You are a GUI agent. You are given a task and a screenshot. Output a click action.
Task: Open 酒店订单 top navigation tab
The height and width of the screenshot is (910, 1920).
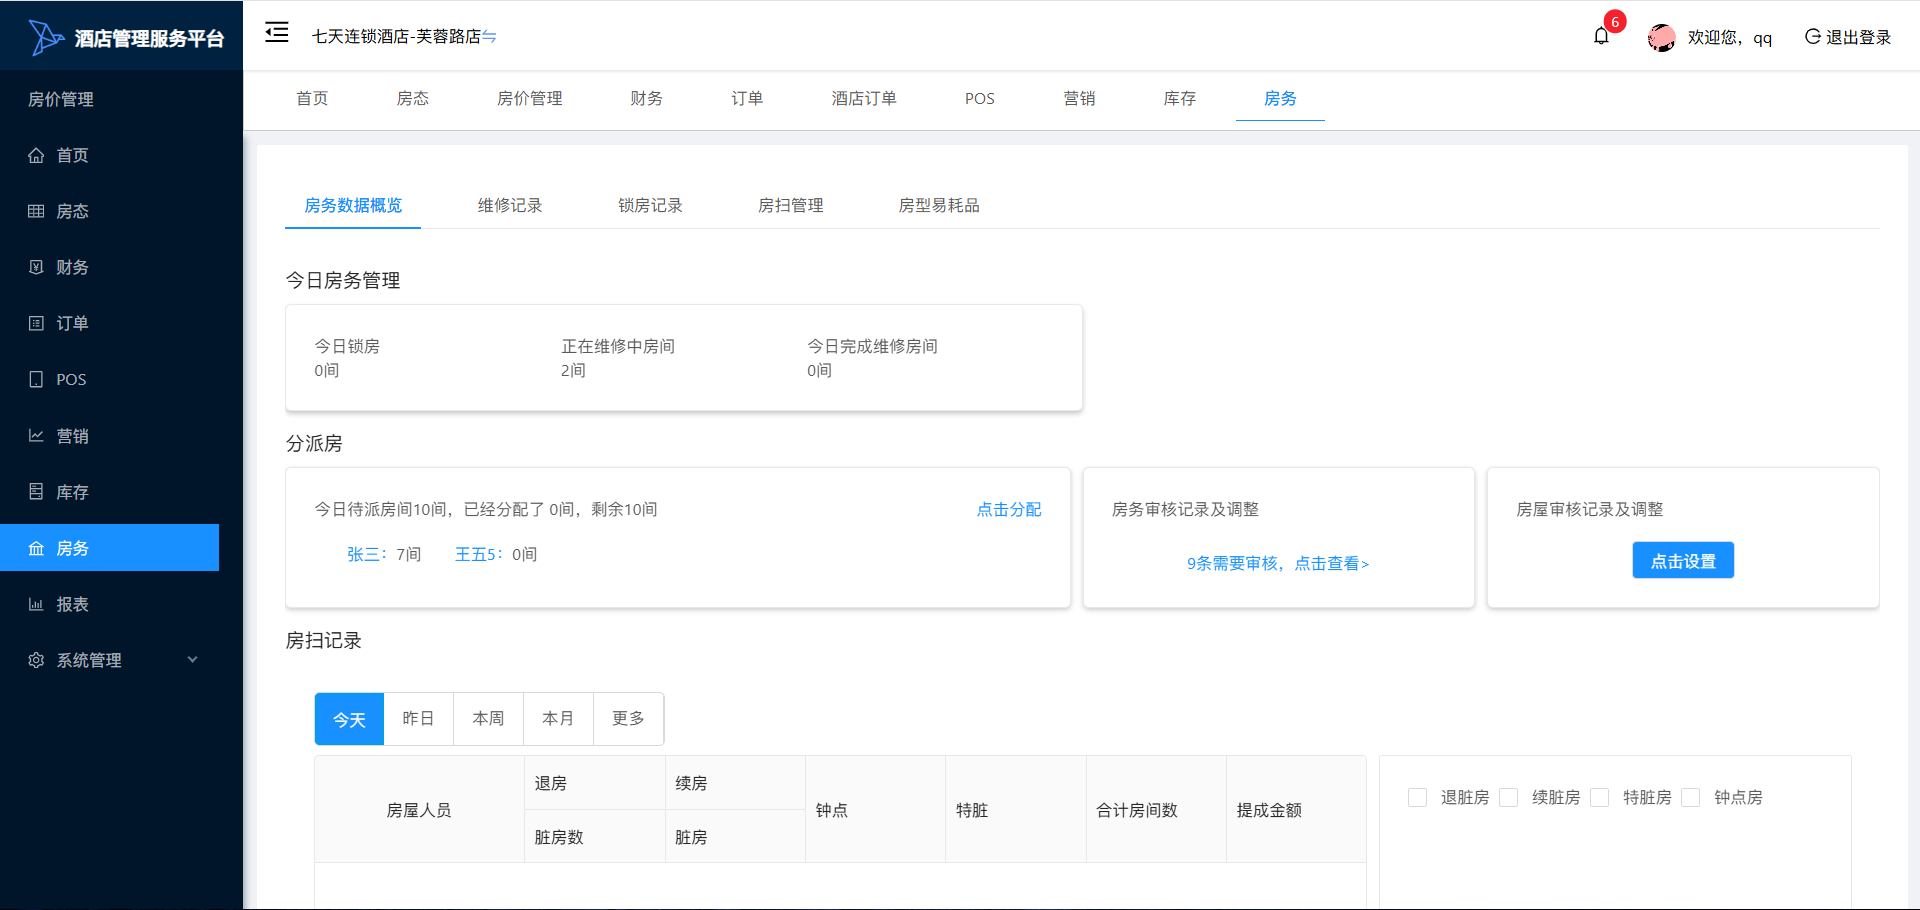coord(864,98)
